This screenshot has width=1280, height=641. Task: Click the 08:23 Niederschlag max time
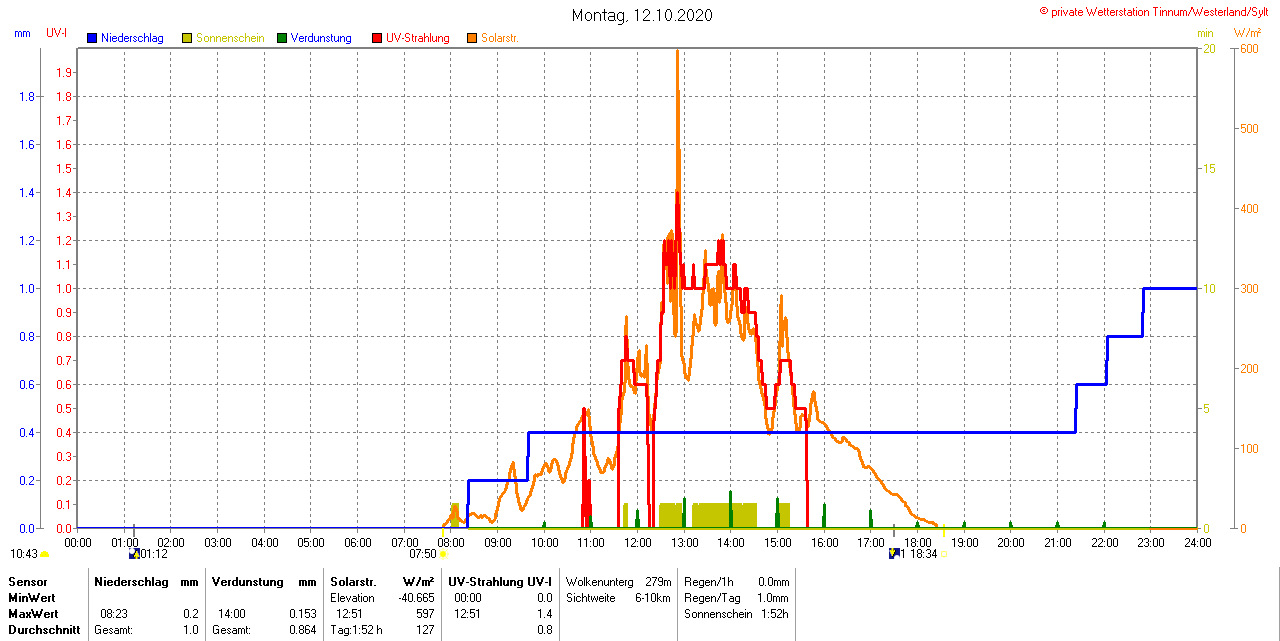click(x=114, y=613)
